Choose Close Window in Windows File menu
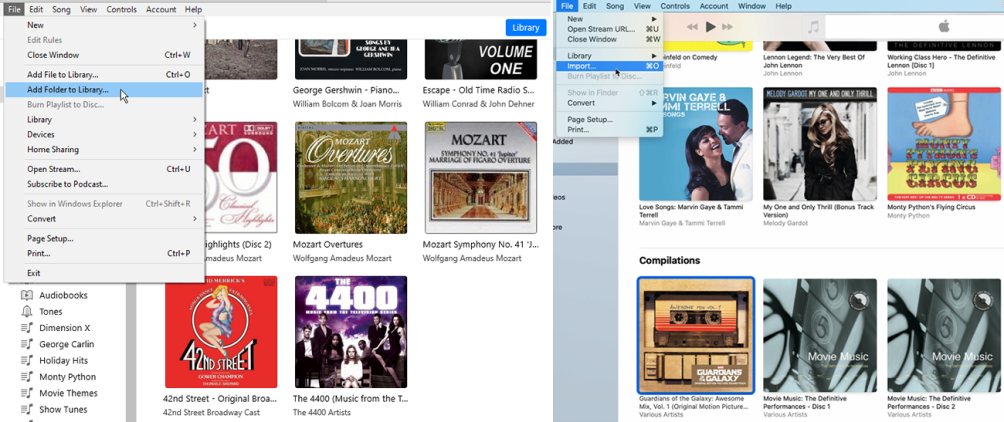The image size is (1004, 422). coord(104,55)
